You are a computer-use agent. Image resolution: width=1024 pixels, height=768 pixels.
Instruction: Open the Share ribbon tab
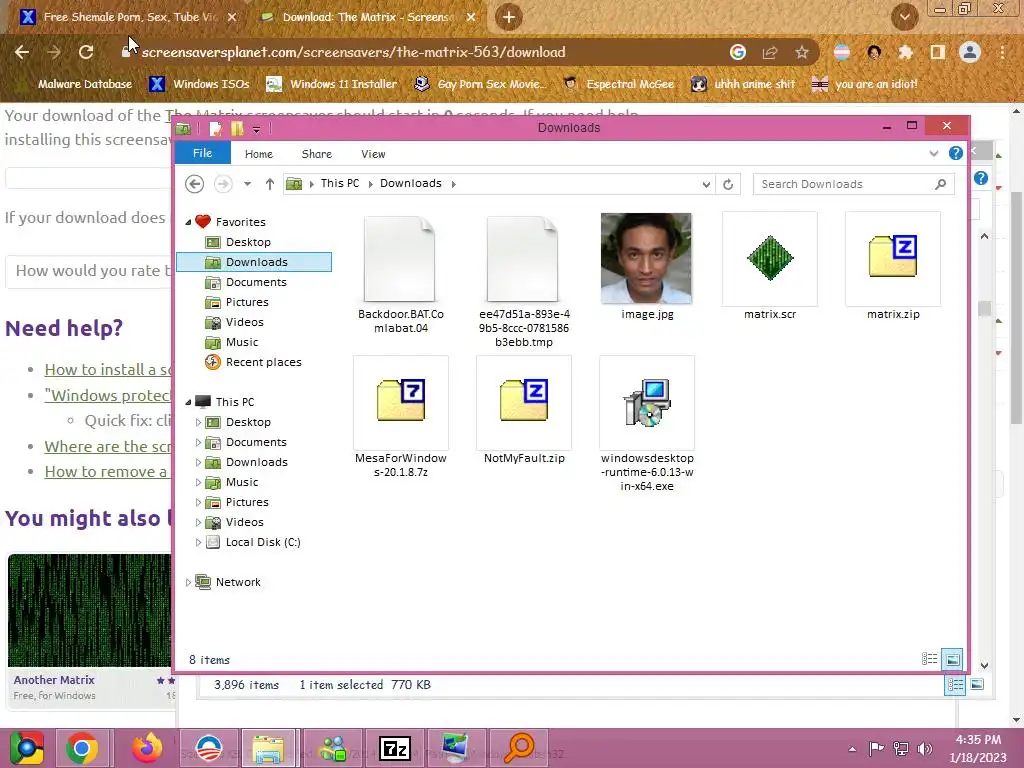click(x=317, y=154)
